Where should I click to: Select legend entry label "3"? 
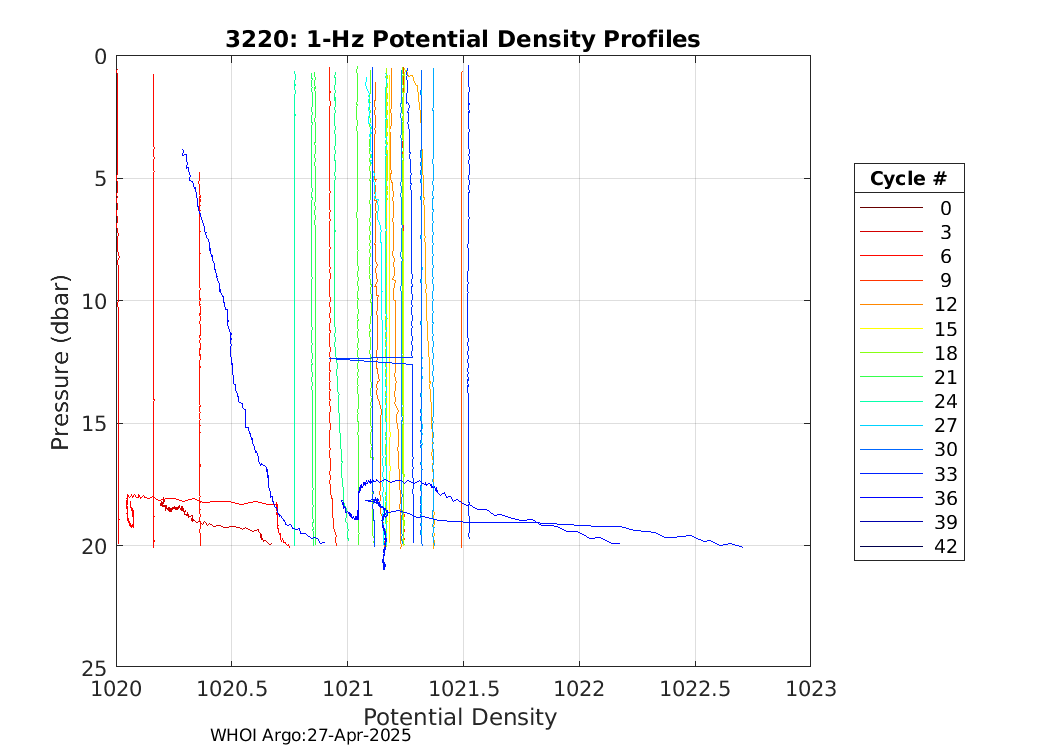(946, 232)
